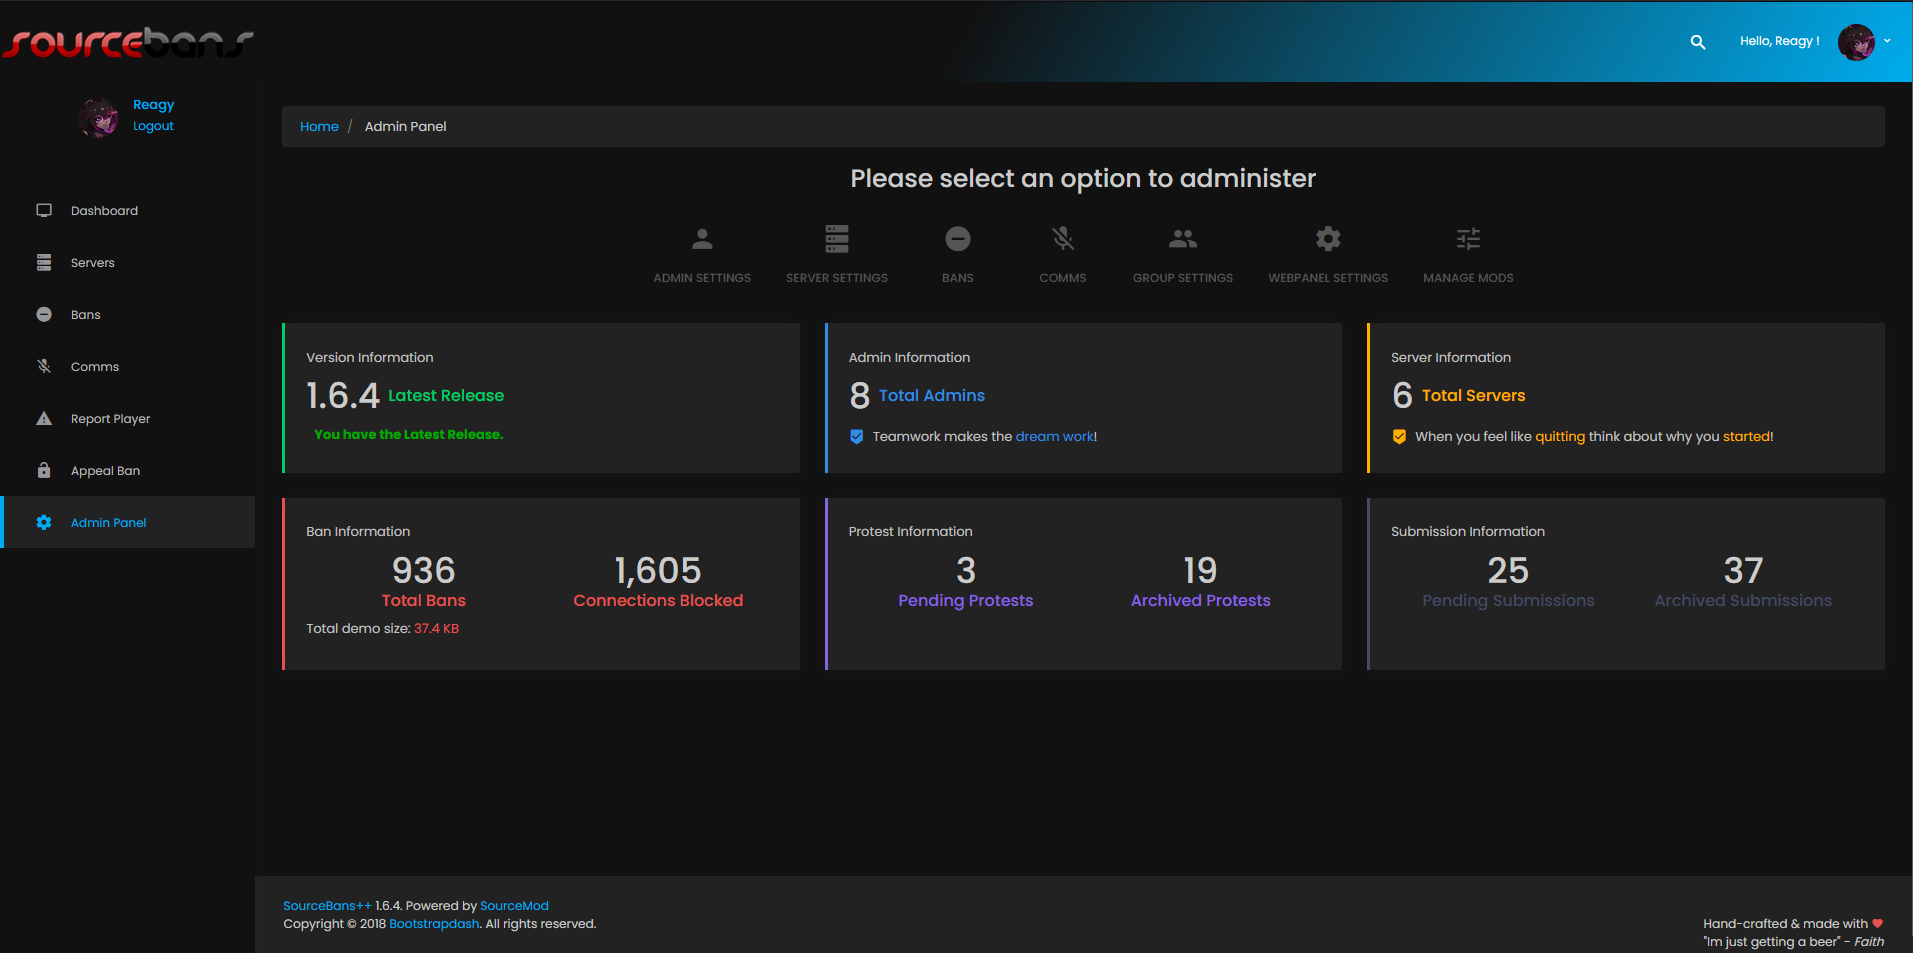The width and height of the screenshot is (1913, 953).
Task: Open Webpanel Settings gear icon
Action: pyautogui.click(x=1327, y=239)
